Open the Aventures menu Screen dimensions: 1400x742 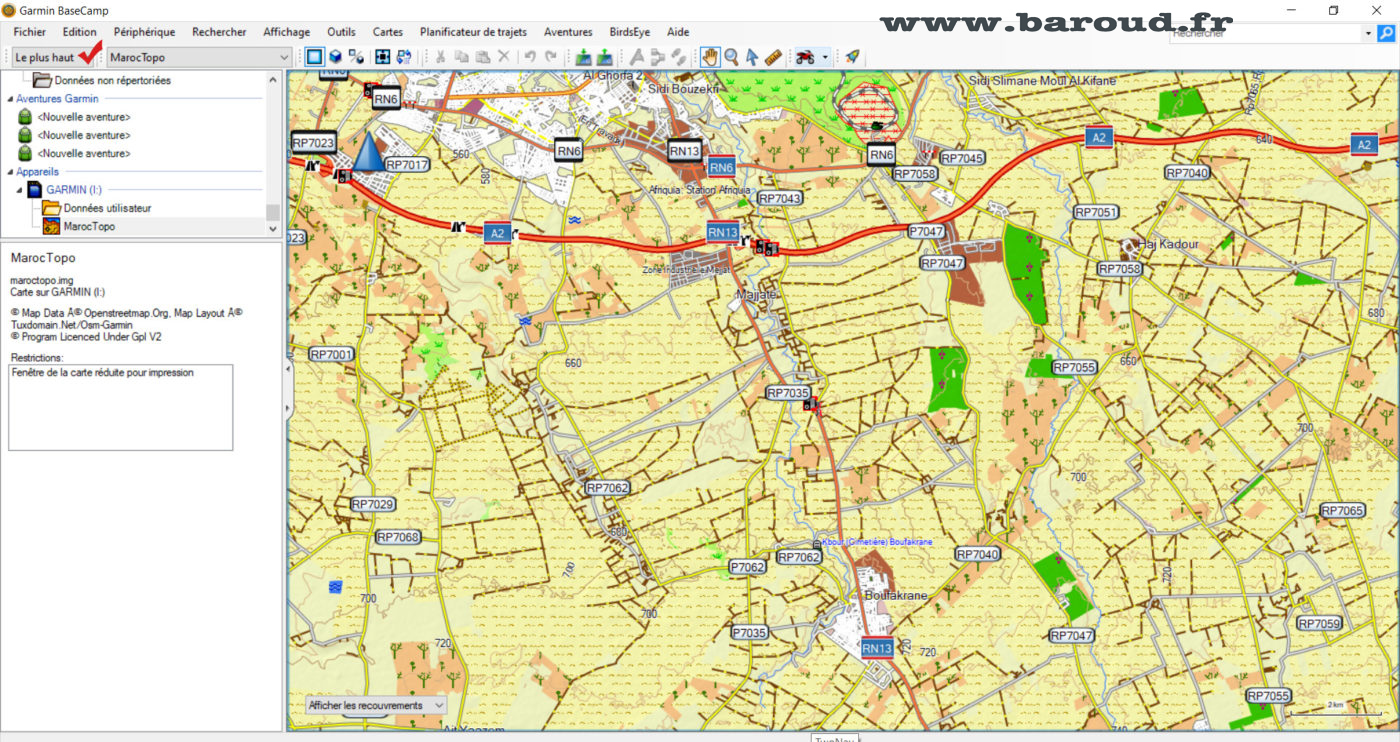[568, 32]
